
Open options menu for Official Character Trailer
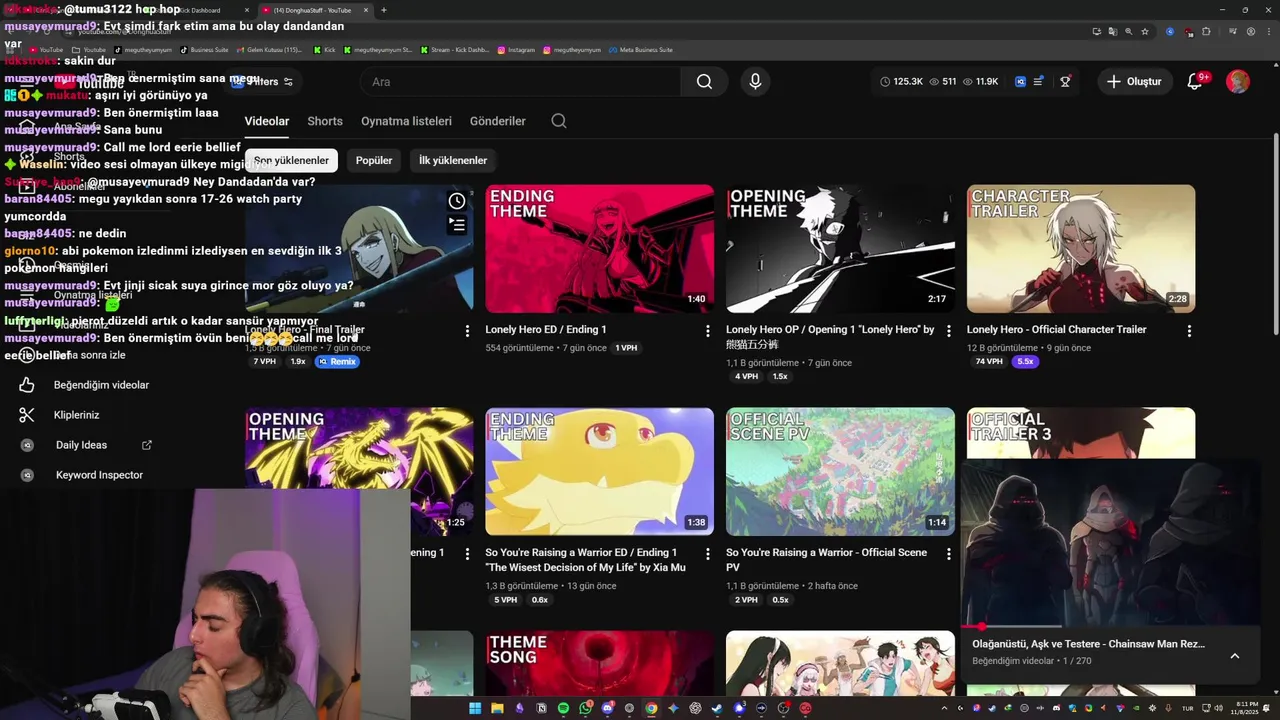coord(1189,330)
